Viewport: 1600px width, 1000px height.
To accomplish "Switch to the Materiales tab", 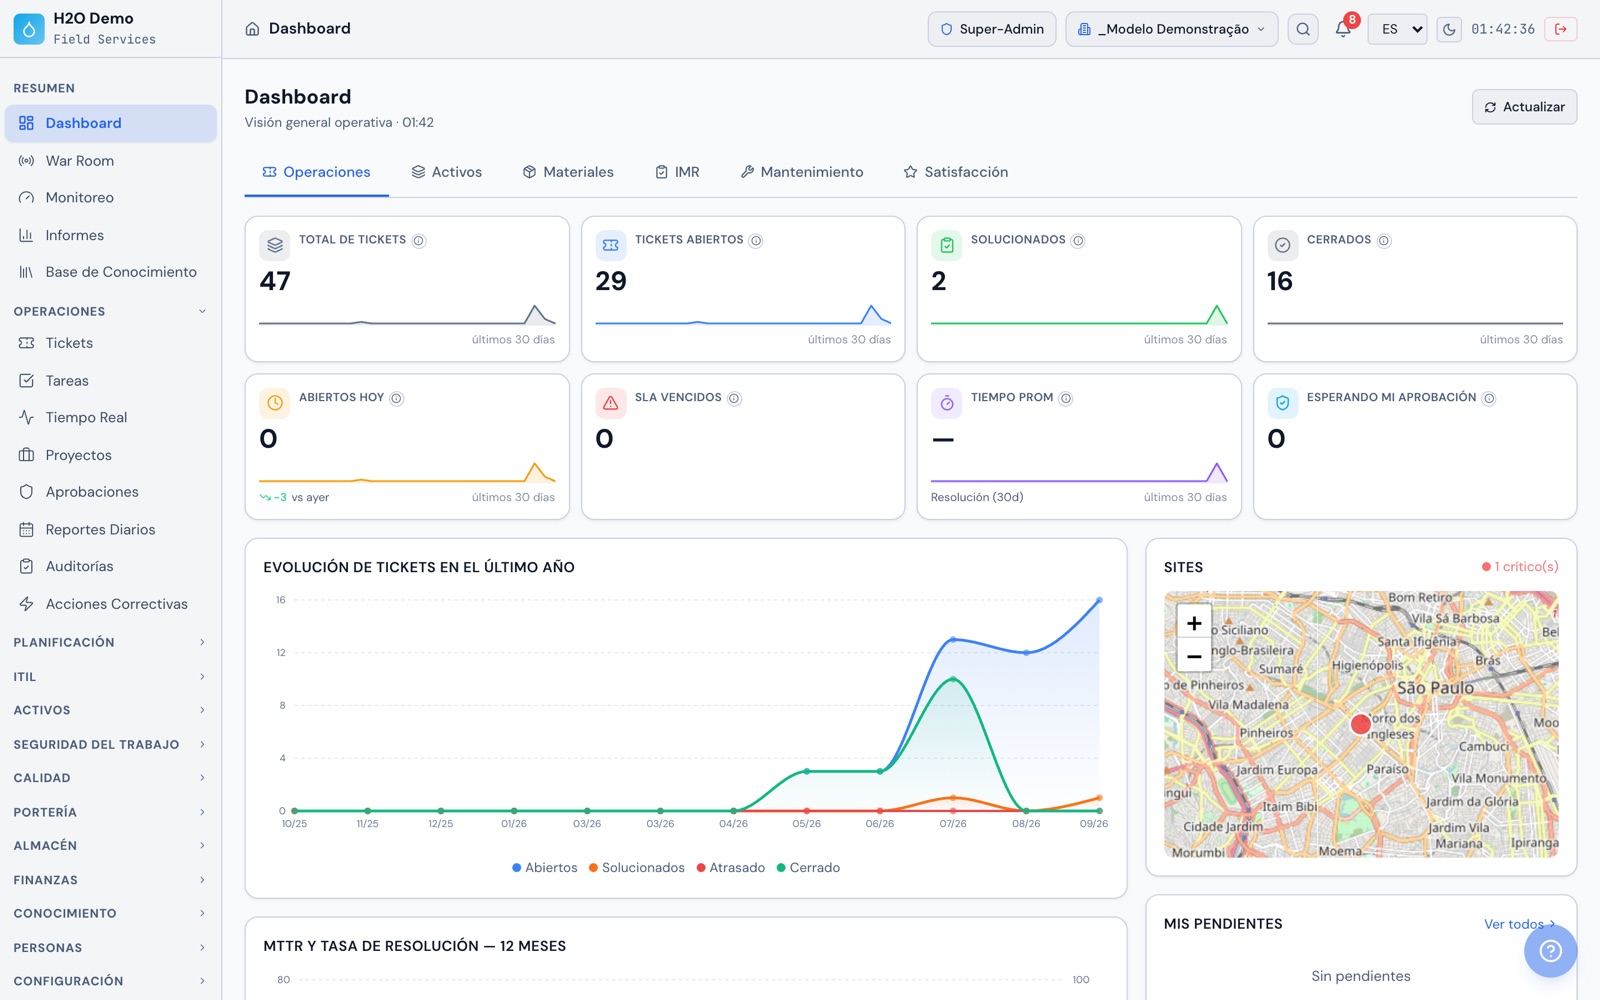I will point(568,172).
